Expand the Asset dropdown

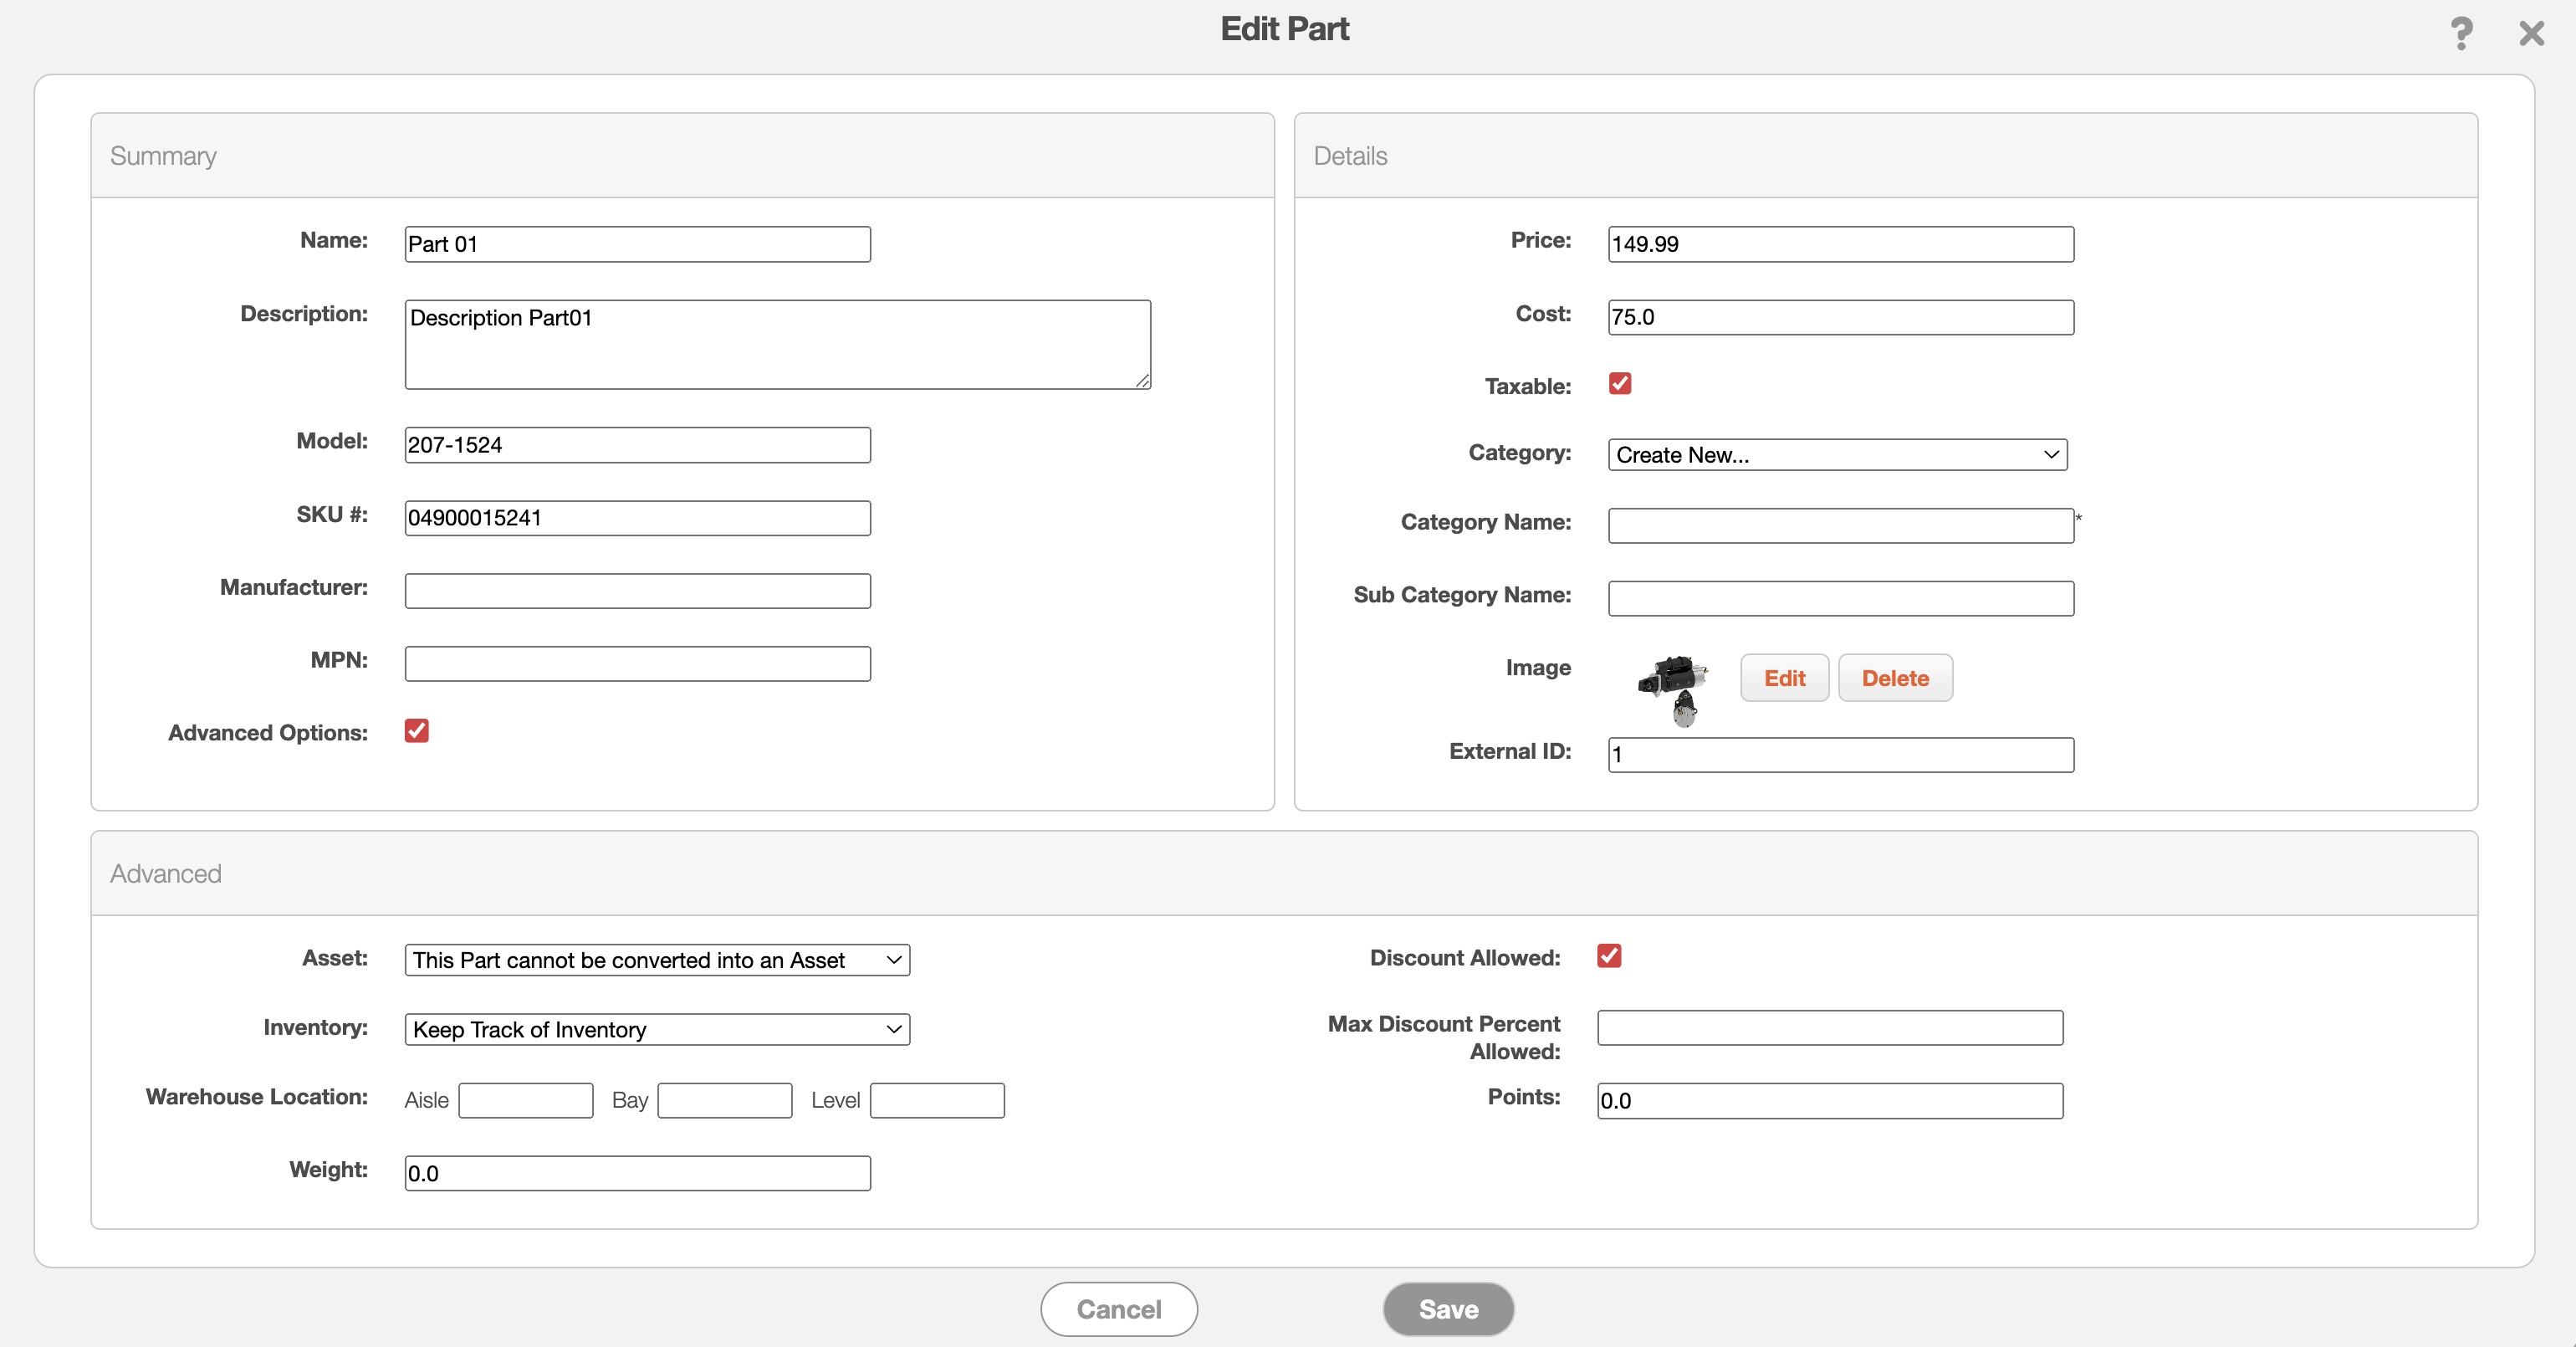[657, 960]
